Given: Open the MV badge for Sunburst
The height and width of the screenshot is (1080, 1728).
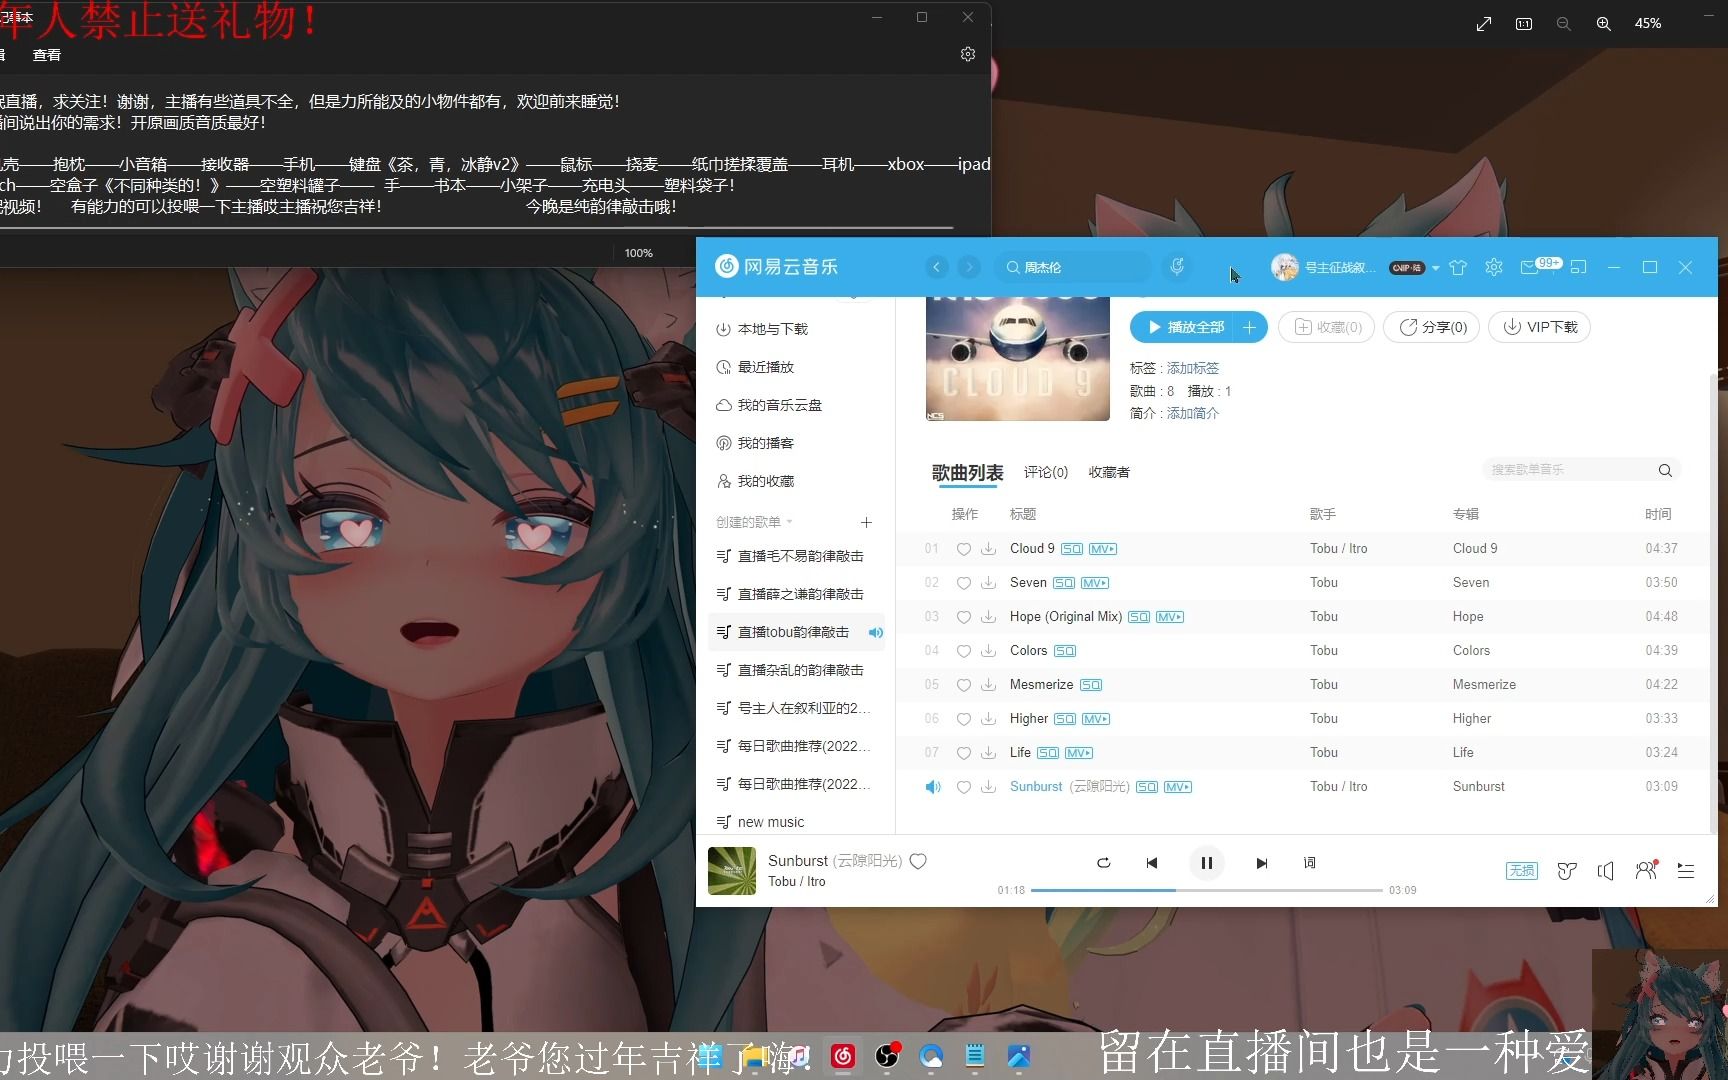Looking at the screenshot, I should [1178, 787].
